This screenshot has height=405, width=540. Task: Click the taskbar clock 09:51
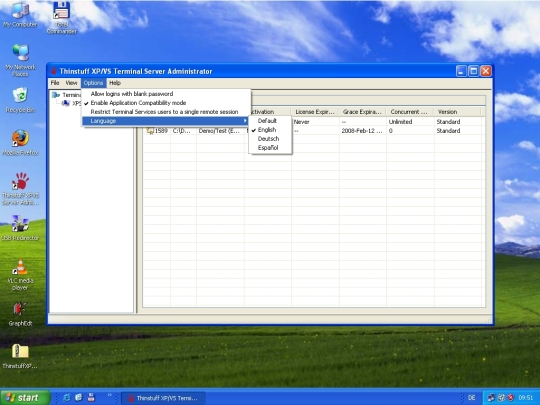[x=526, y=398]
